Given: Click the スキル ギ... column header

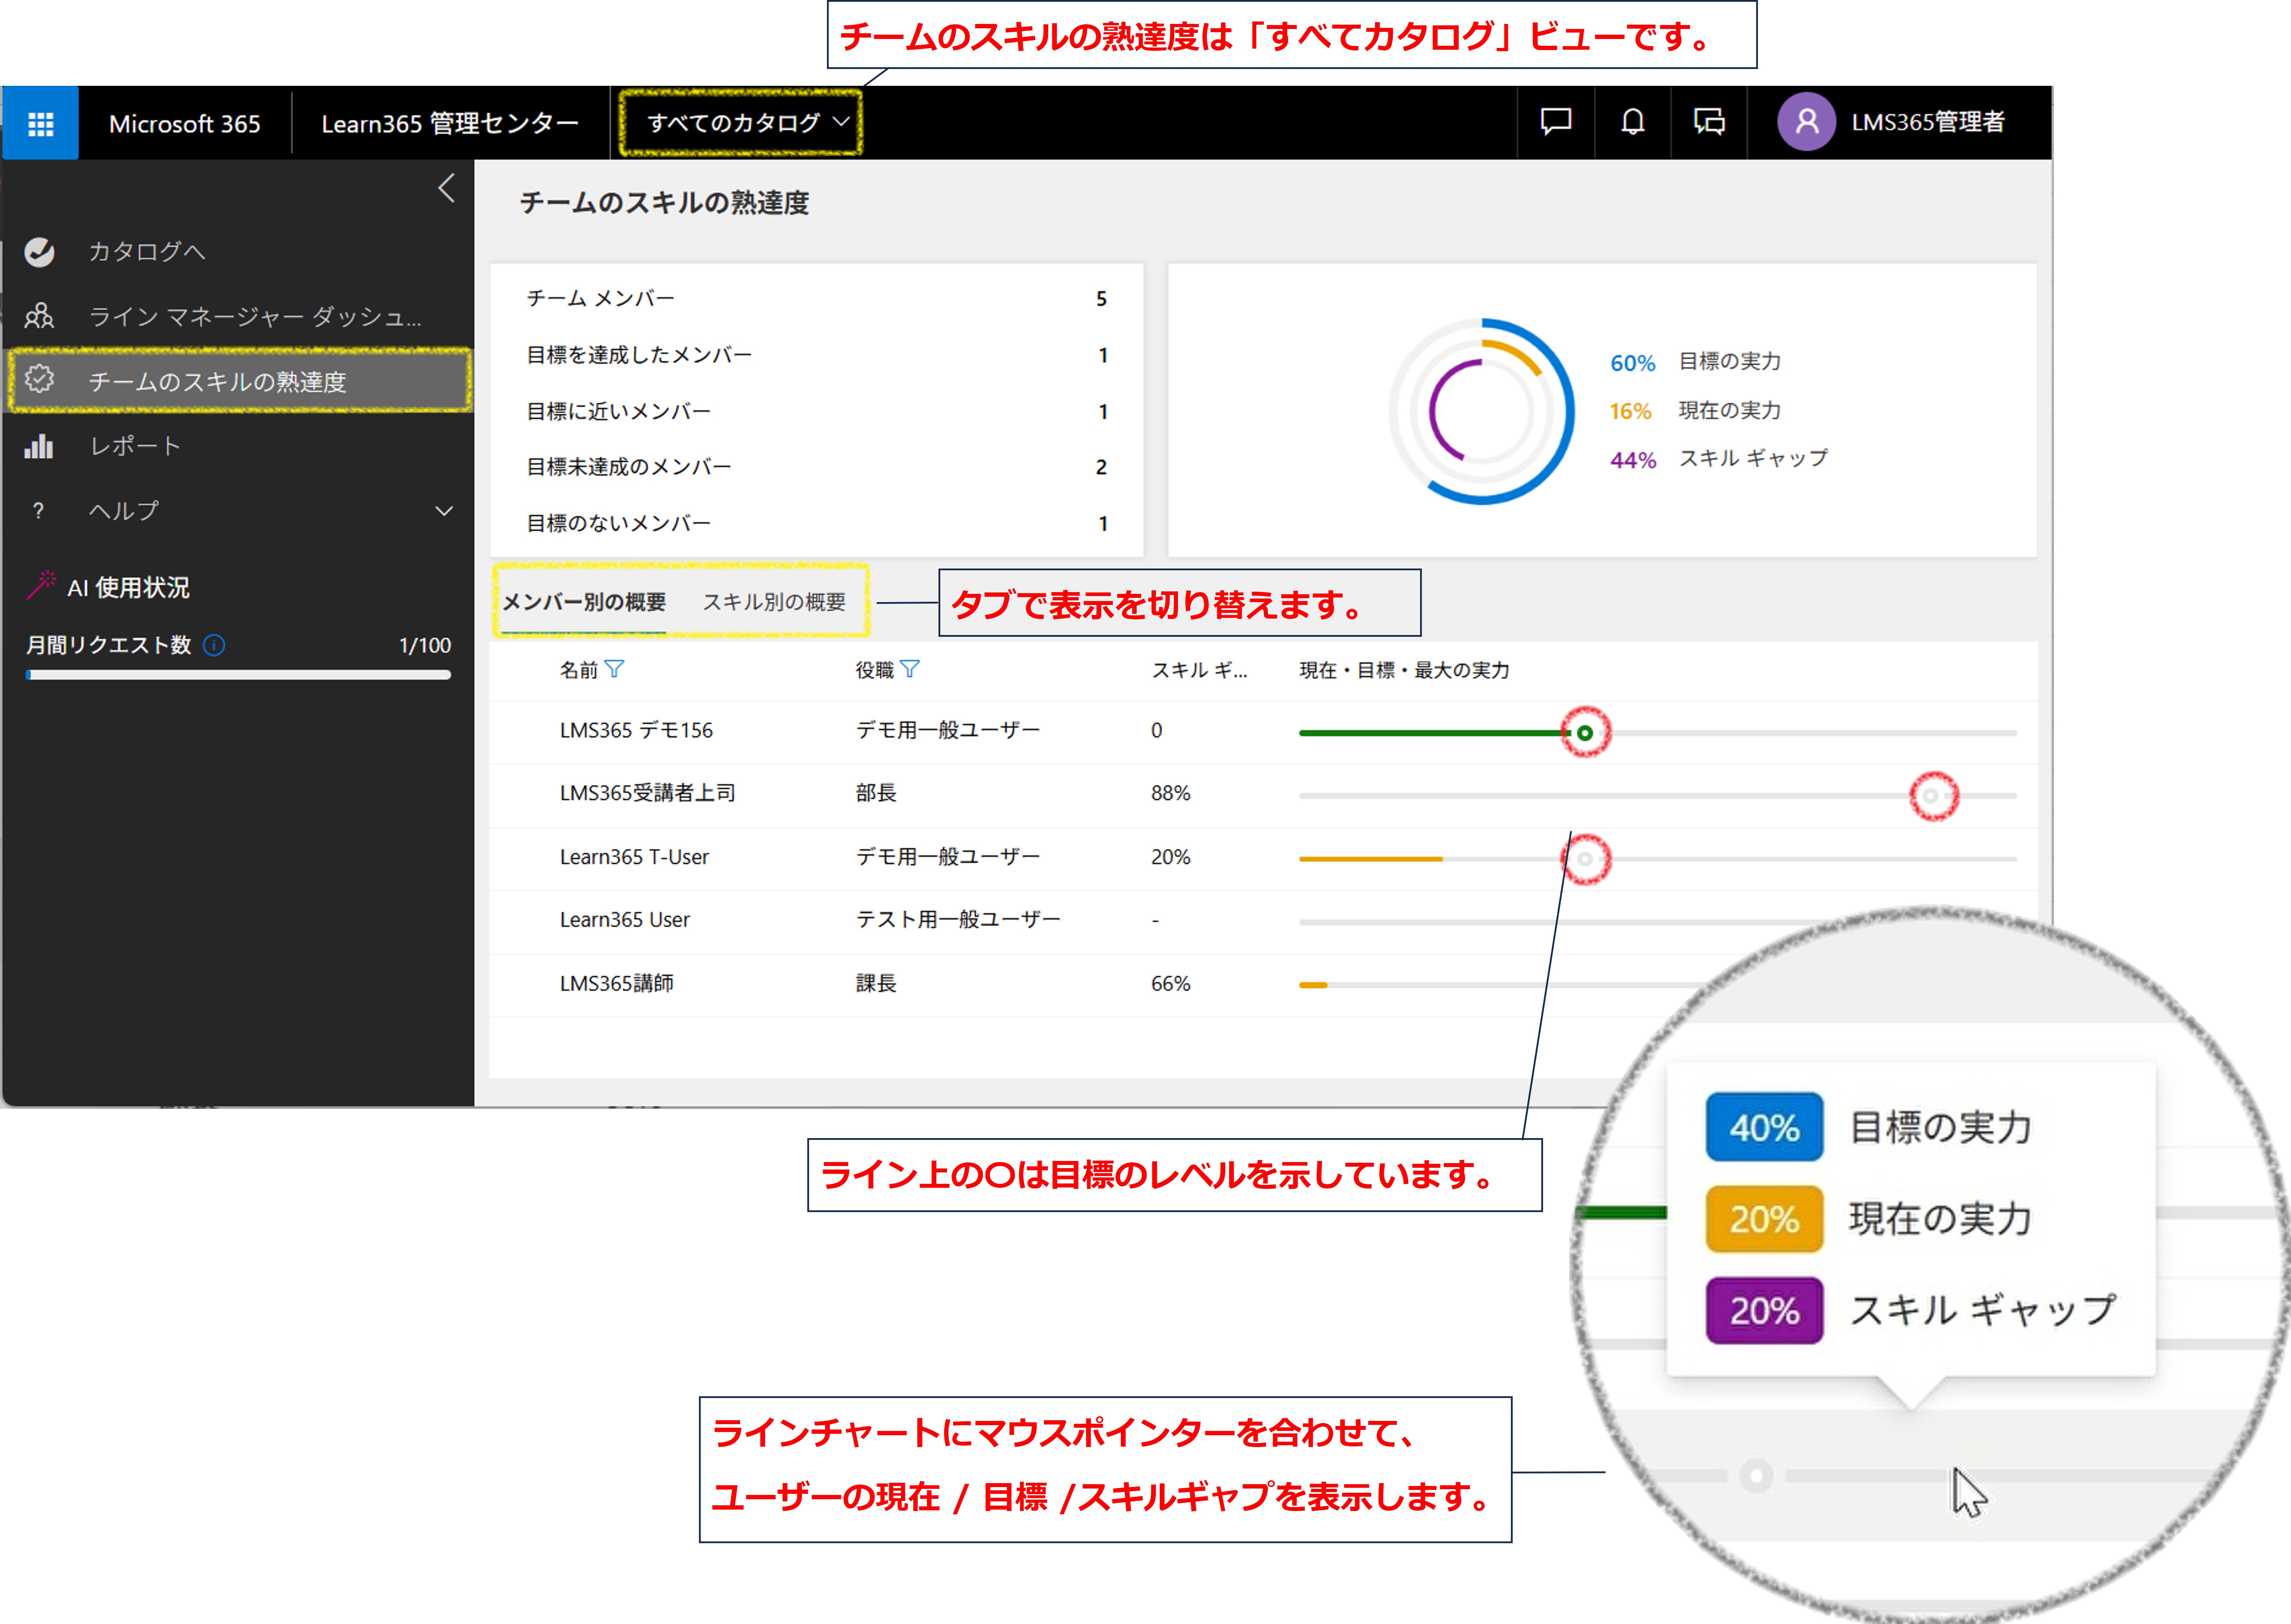Looking at the screenshot, I should tap(1199, 670).
